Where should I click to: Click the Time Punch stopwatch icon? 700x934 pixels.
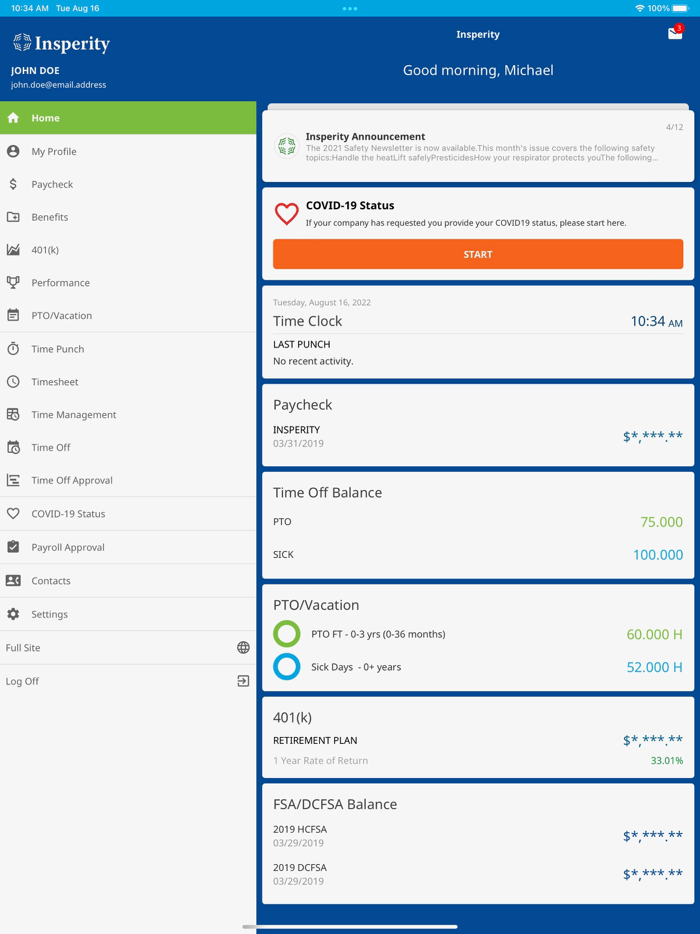(13, 348)
